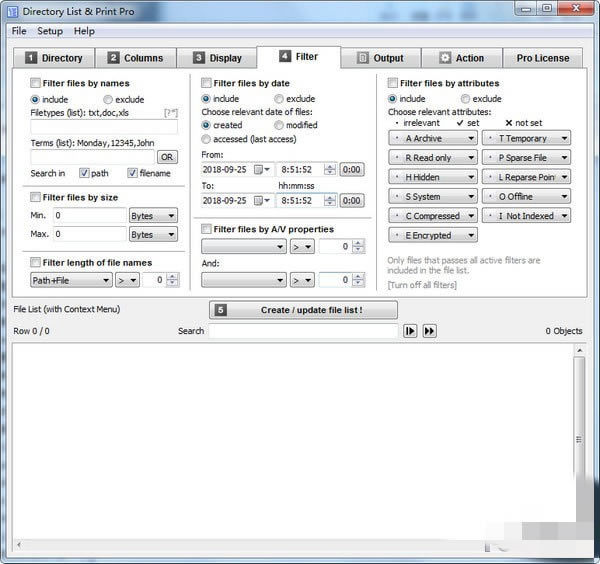Click the Output tab page icon
This screenshot has height=564, width=600.
[x=362, y=58]
